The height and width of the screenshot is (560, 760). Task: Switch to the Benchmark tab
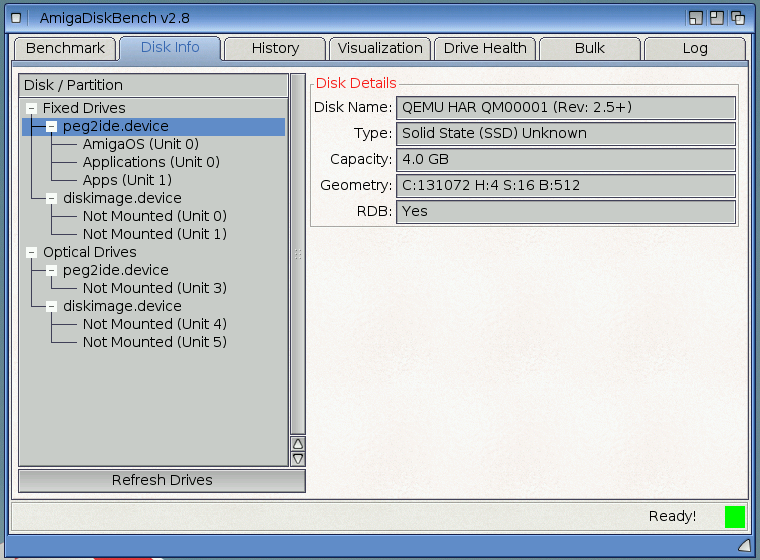point(65,48)
